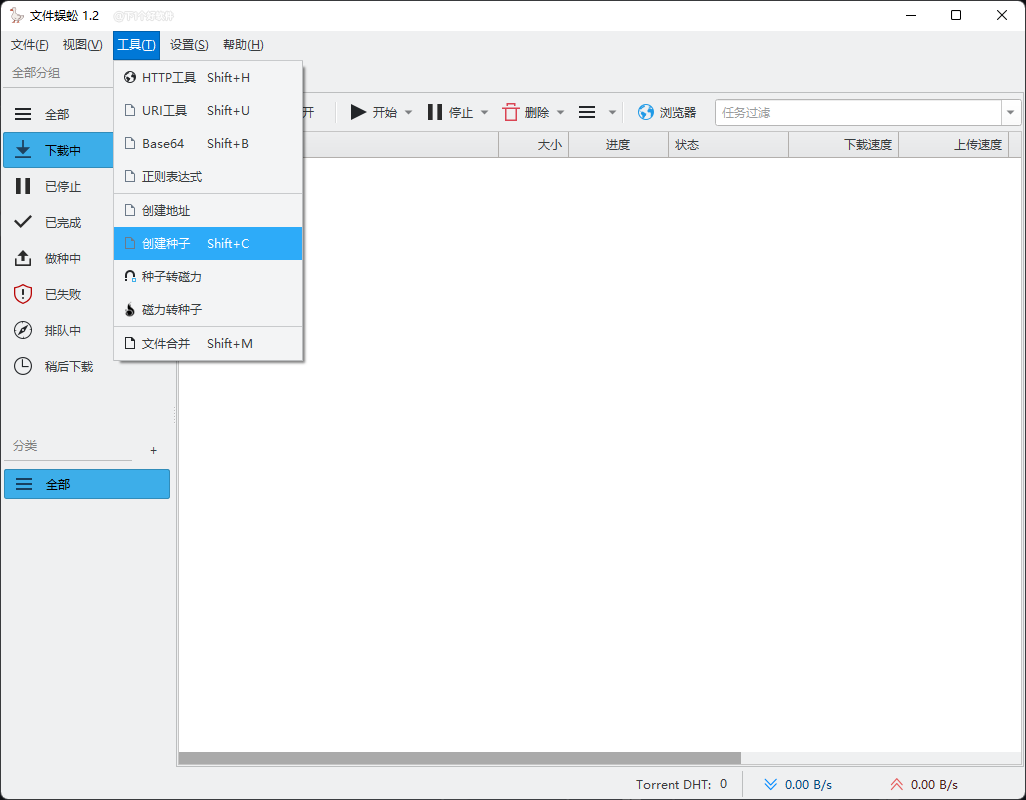Click the Torrent DHT: 0 status text

[681, 784]
